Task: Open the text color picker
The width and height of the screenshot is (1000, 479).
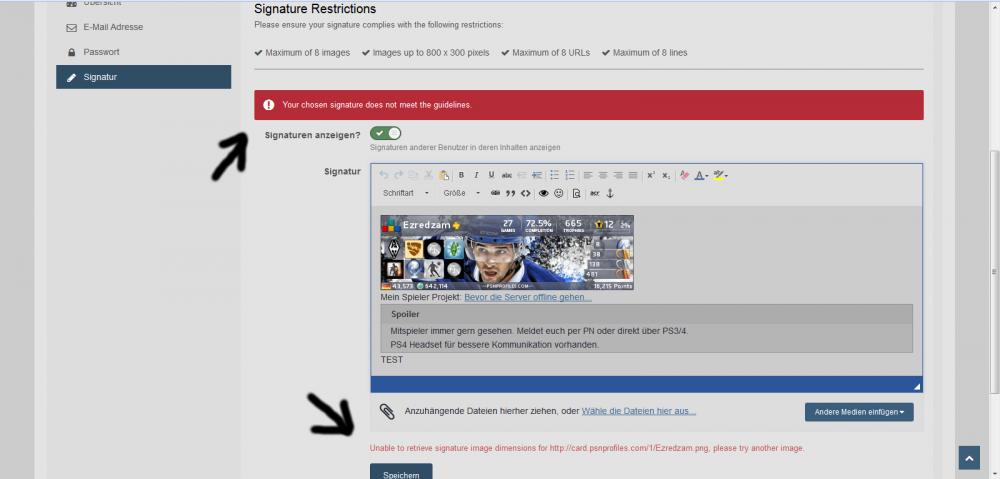Action: pyautogui.click(x=701, y=175)
